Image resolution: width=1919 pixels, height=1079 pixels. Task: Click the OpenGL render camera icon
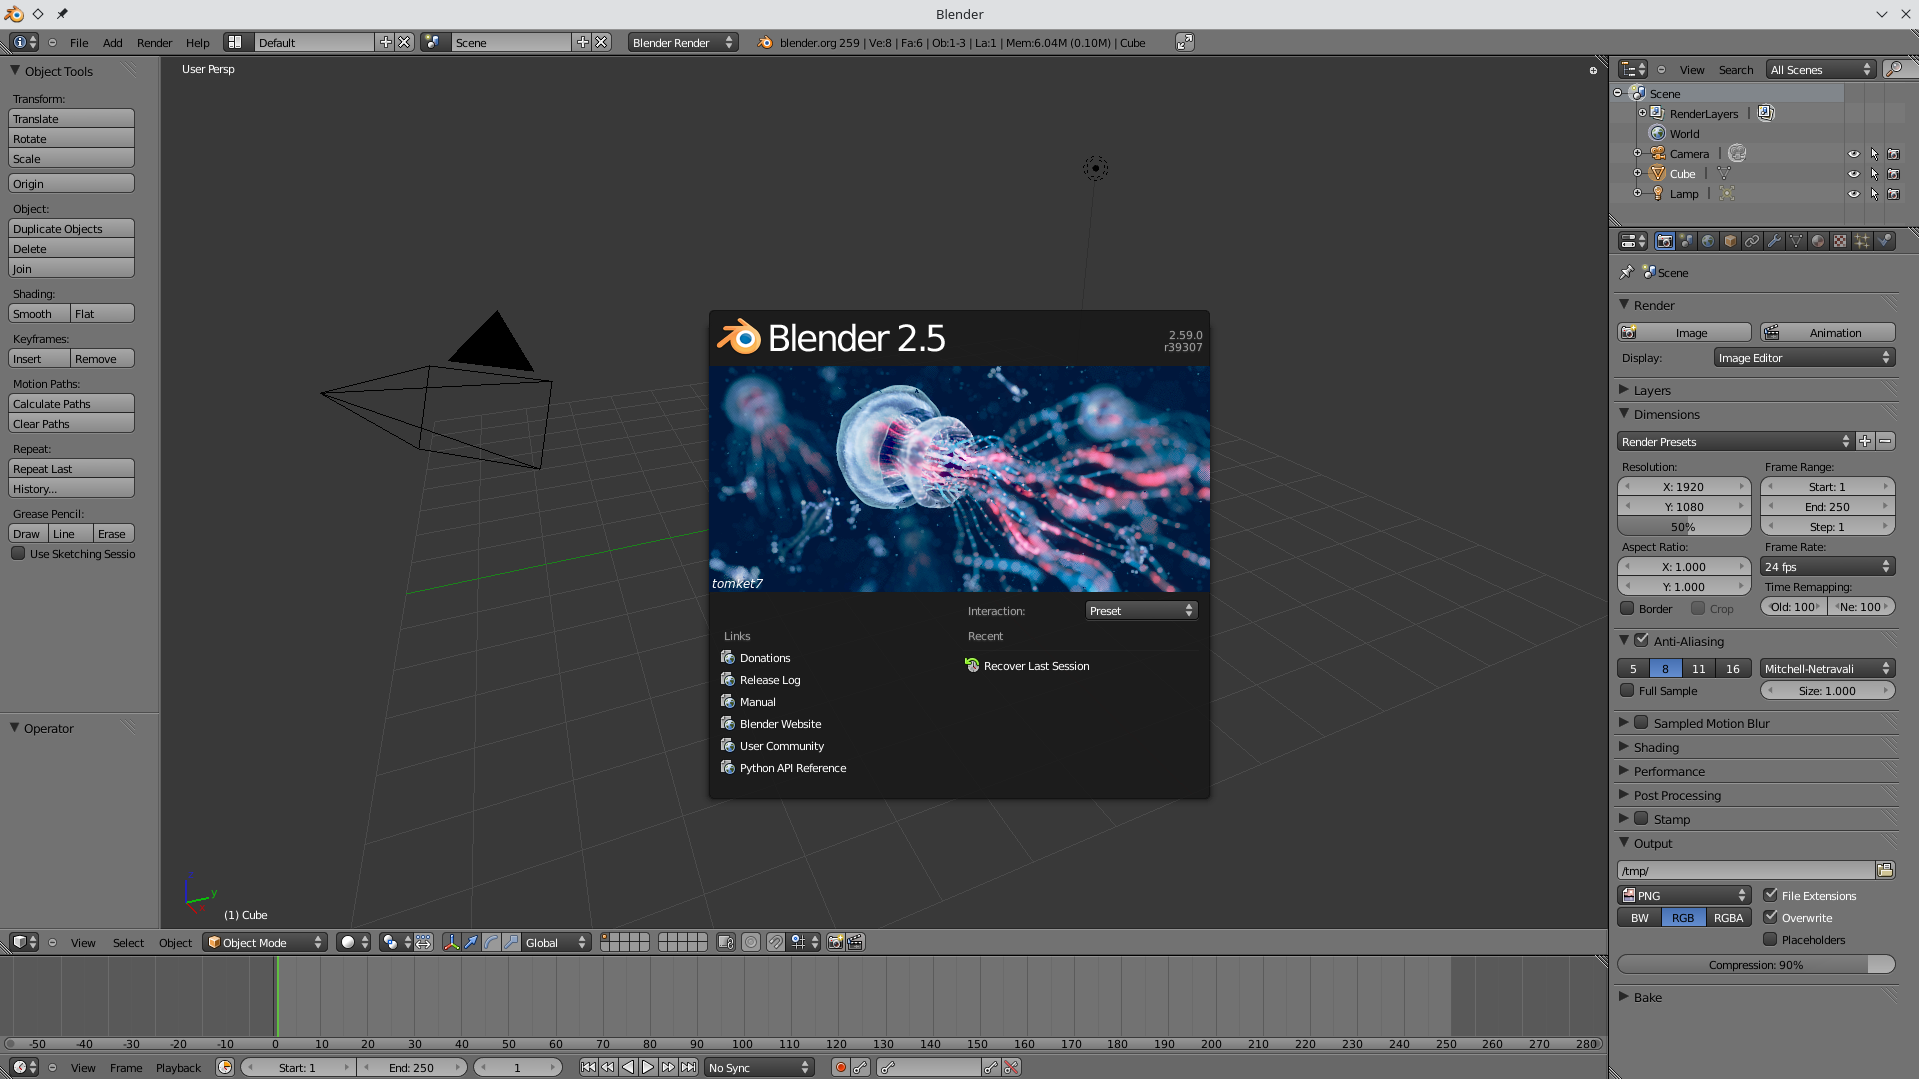pos(835,942)
